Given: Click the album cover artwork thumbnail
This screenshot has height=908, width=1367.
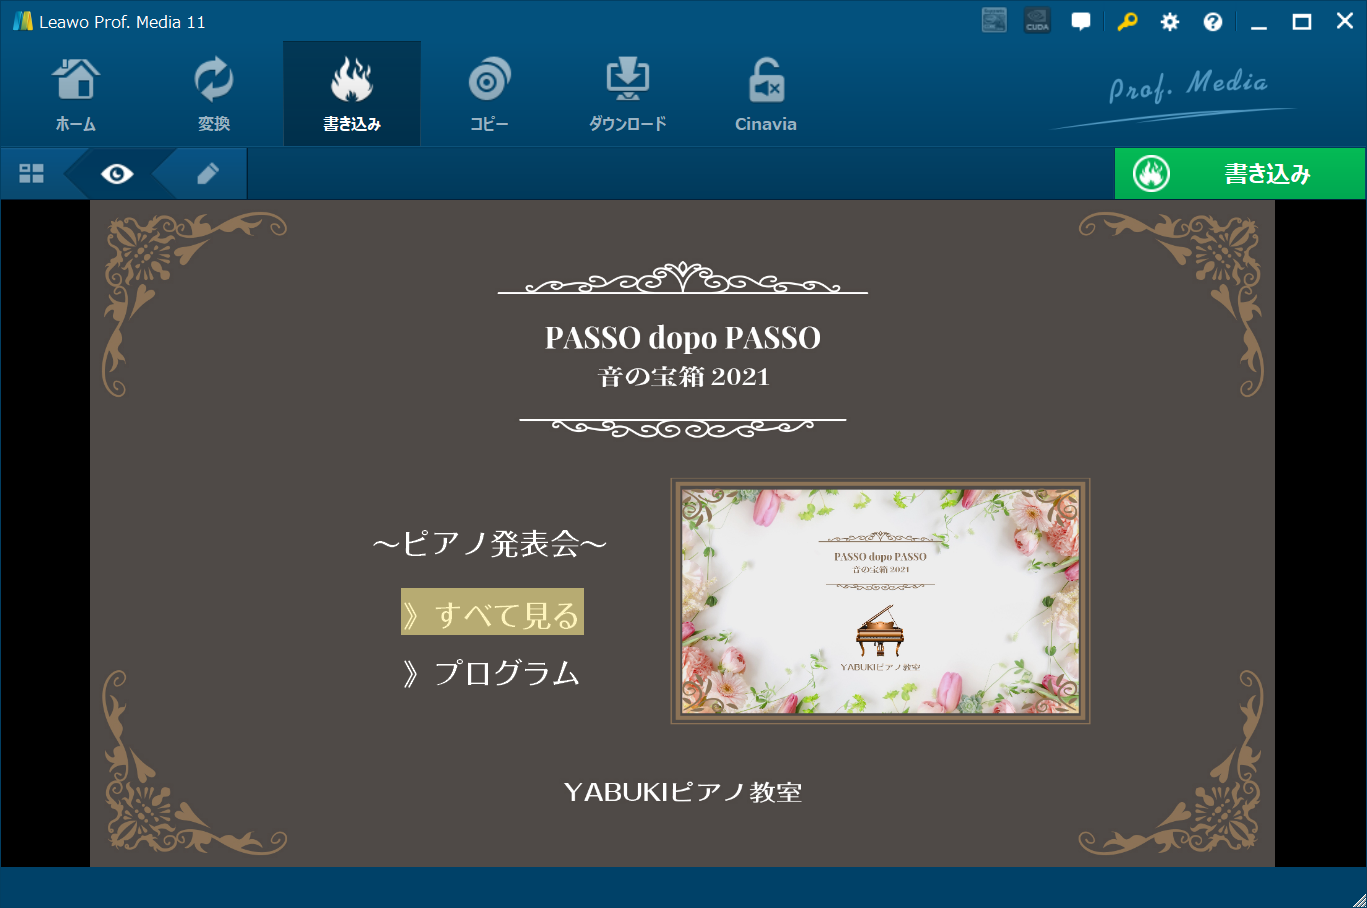Looking at the screenshot, I should tap(879, 601).
